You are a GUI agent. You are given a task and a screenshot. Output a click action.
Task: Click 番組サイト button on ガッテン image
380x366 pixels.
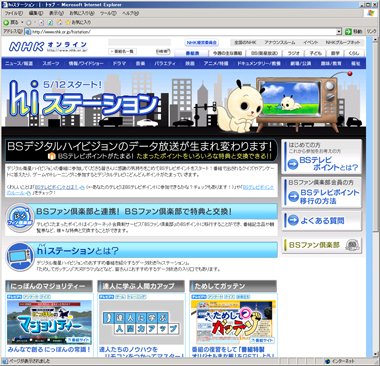pyautogui.click(x=262, y=340)
